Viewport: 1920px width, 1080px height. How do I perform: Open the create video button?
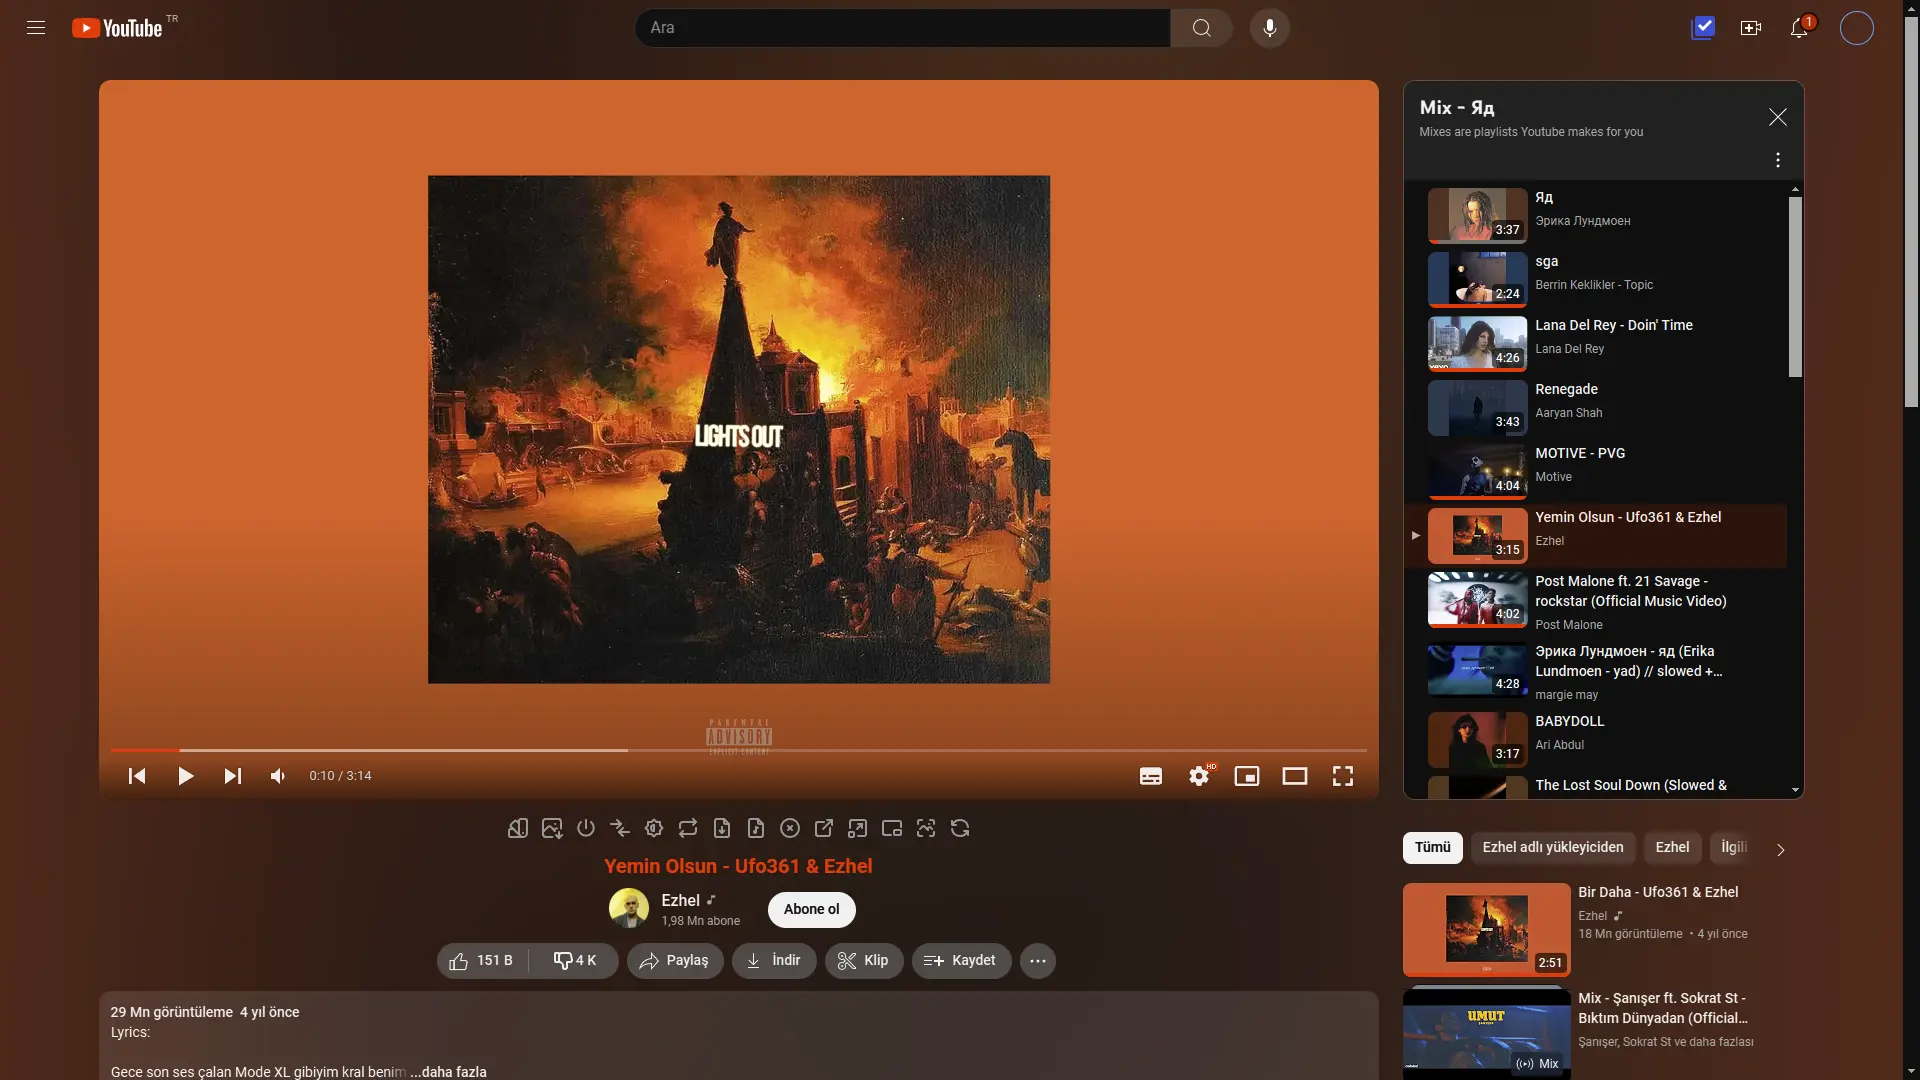pyautogui.click(x=1751, y=28)
